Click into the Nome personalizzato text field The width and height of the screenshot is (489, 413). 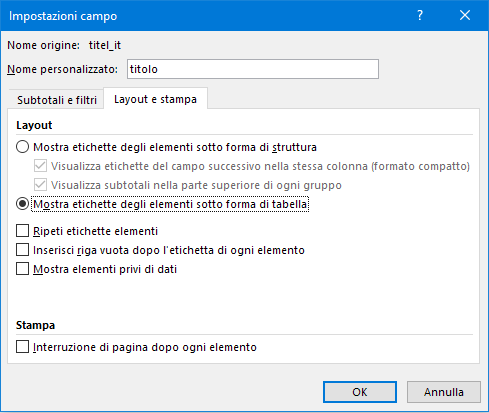click(253, 69)
